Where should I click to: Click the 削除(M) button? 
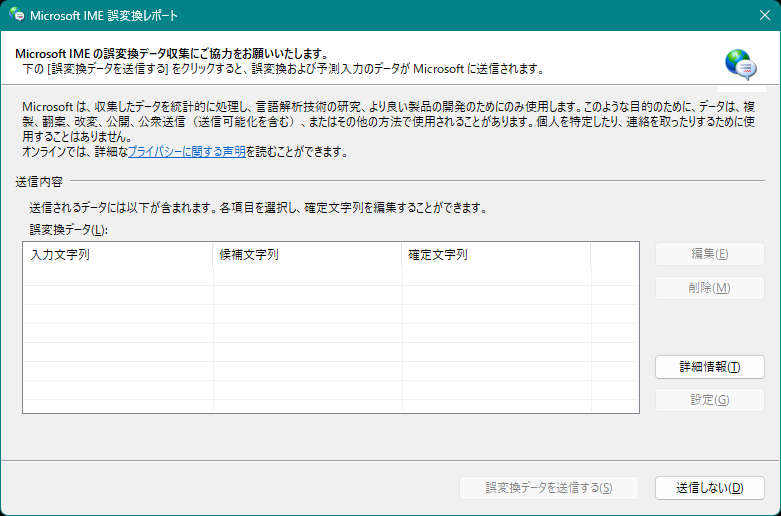(x=710, y=288)
